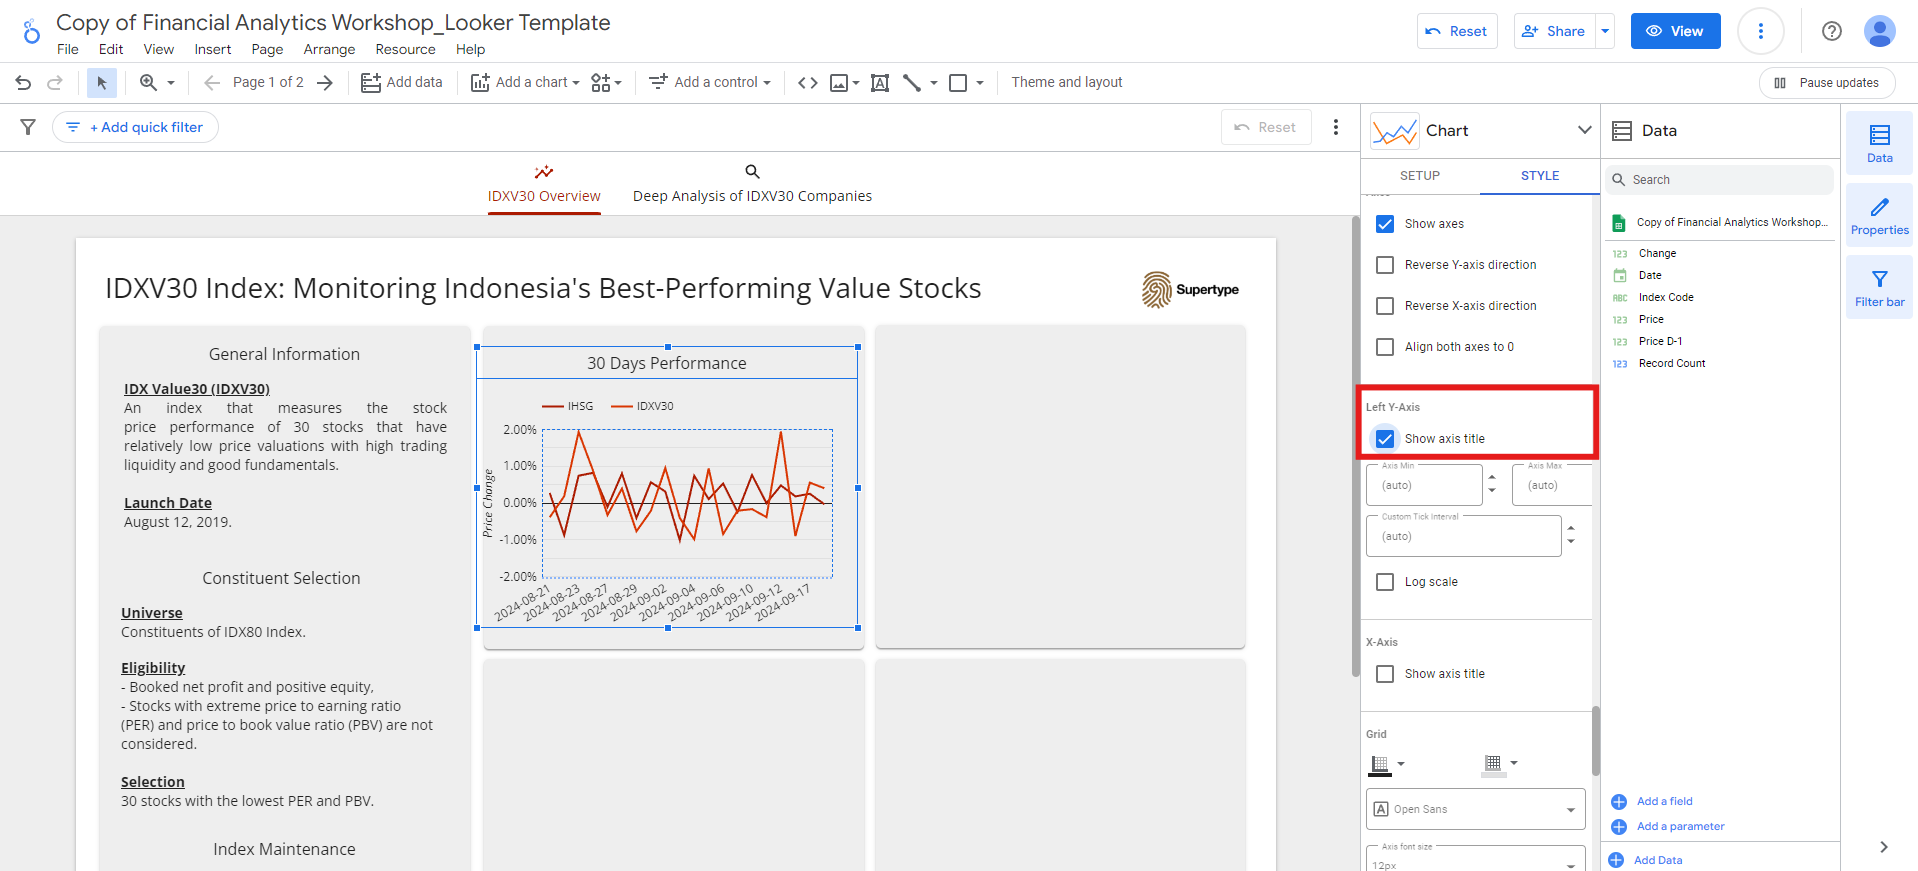The width and height of the screenshot is (1918, 871).
Task: Open the Arrange menu
Action: [329, 49]
